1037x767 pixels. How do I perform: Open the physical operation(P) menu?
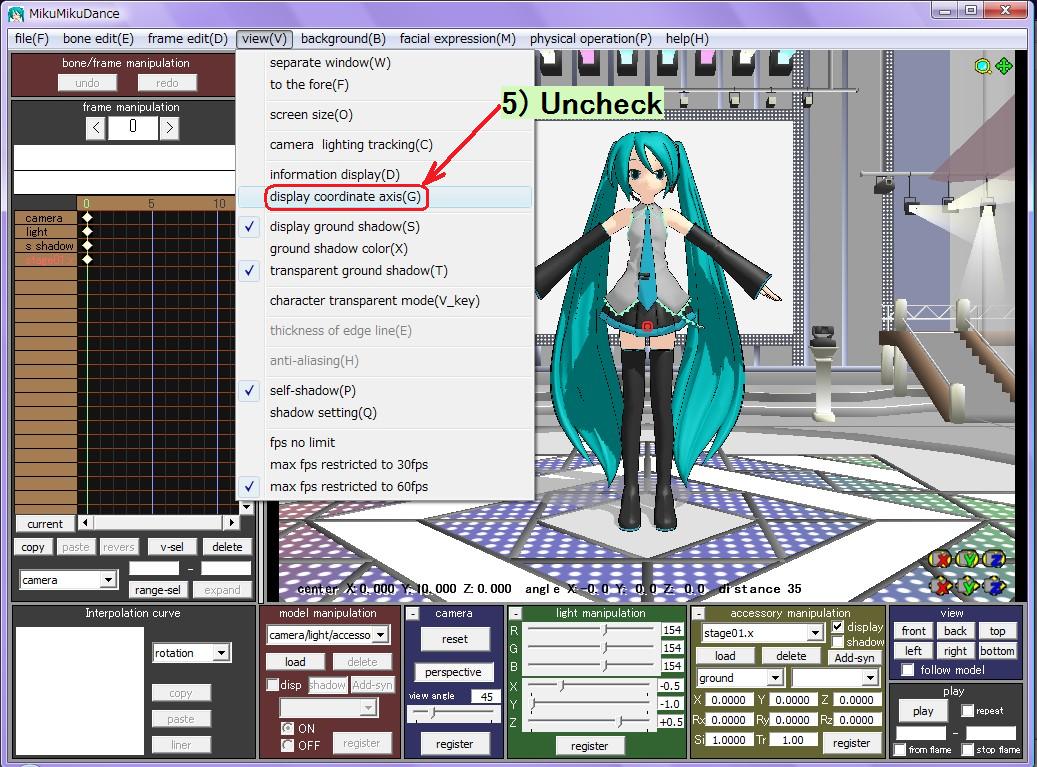(591, 38)
